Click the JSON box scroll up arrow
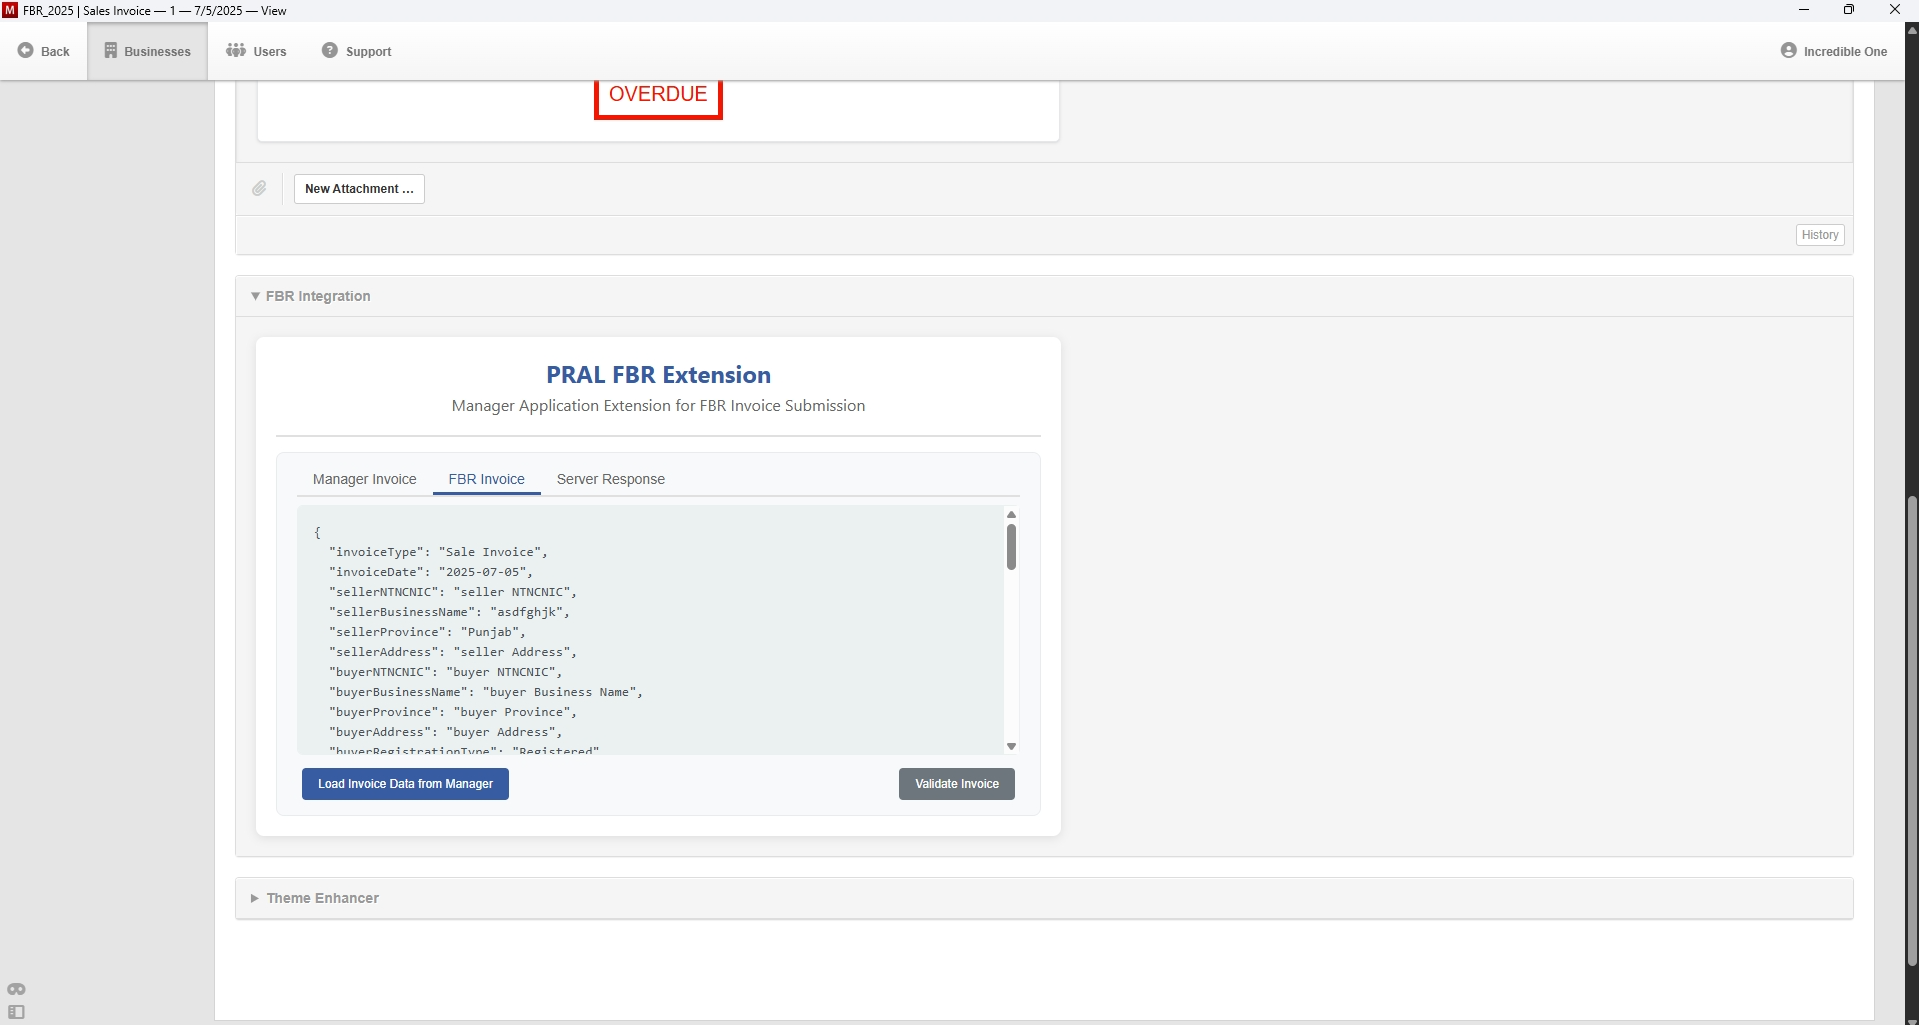This screenshot has height=1025, width=1919. click(x=1011, y=514)
